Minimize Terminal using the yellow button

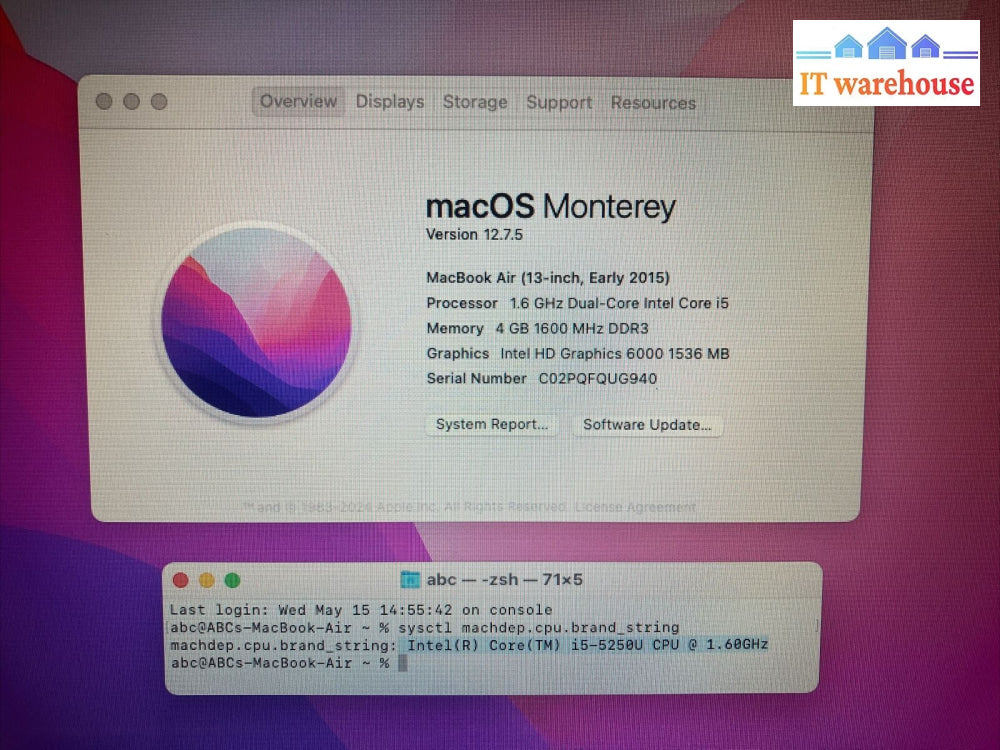[207, 580]
